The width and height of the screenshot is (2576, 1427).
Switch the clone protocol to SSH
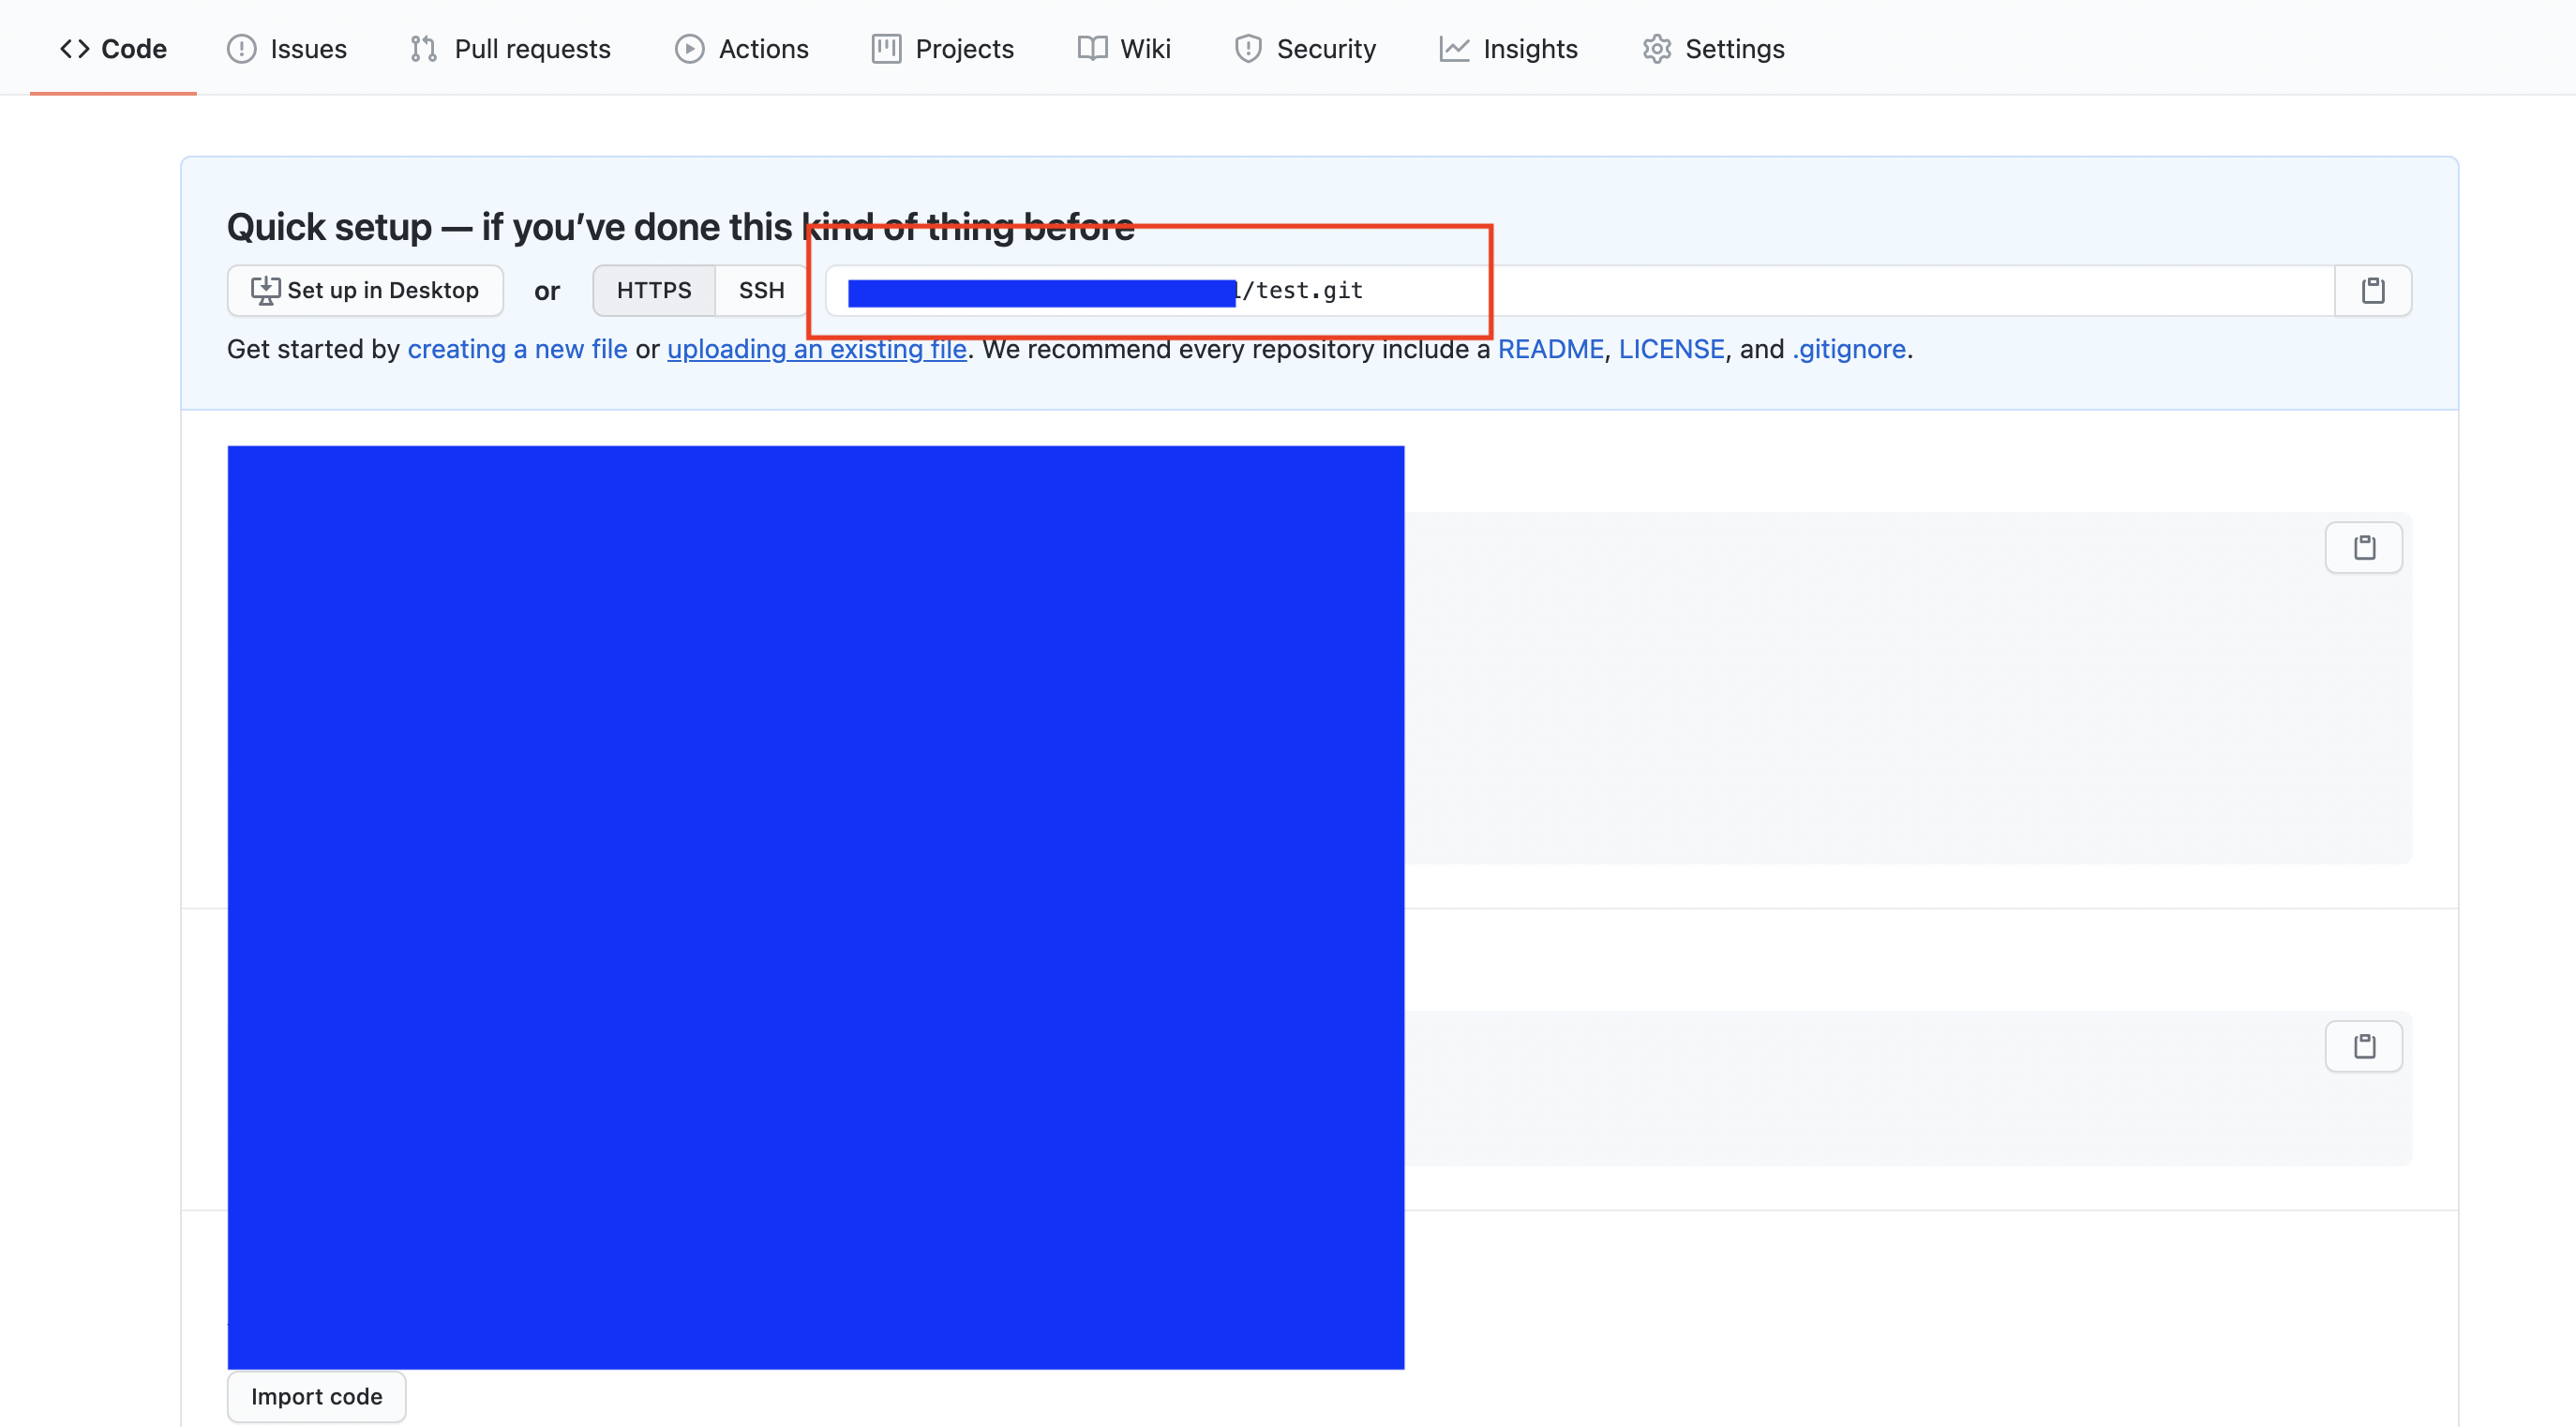761,290
